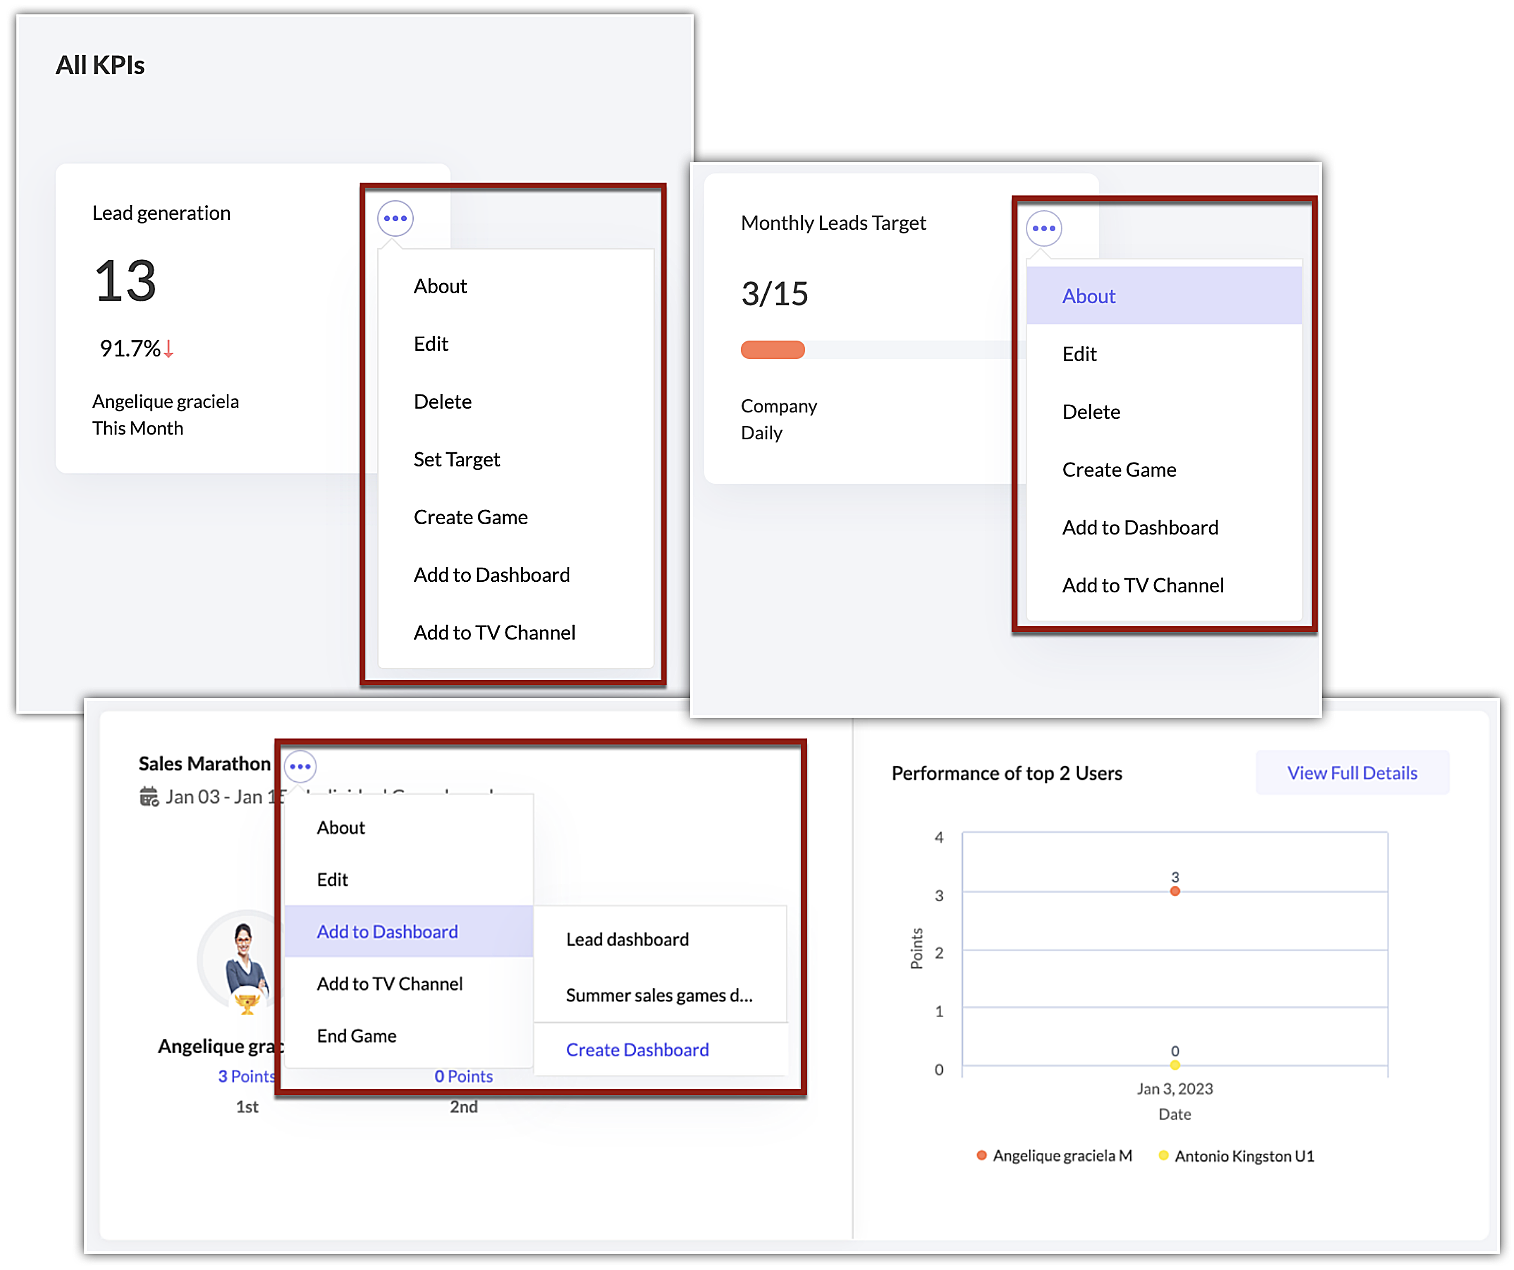Click the Create Dashboard link
1514x1270 pixels.
tap(637, 1050)
